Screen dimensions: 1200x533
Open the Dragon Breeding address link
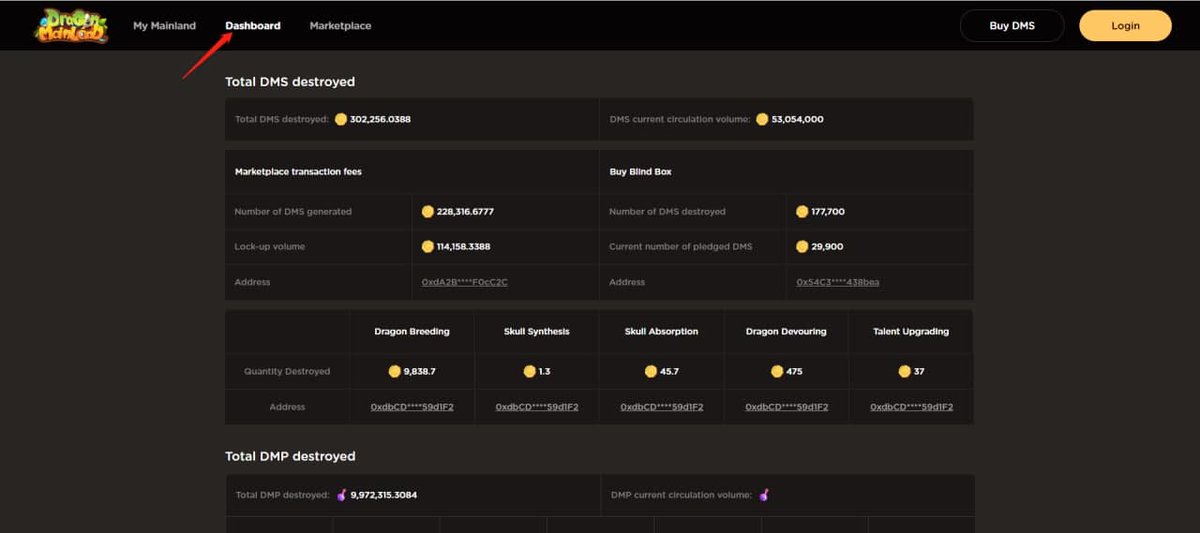tap(412, 407)
